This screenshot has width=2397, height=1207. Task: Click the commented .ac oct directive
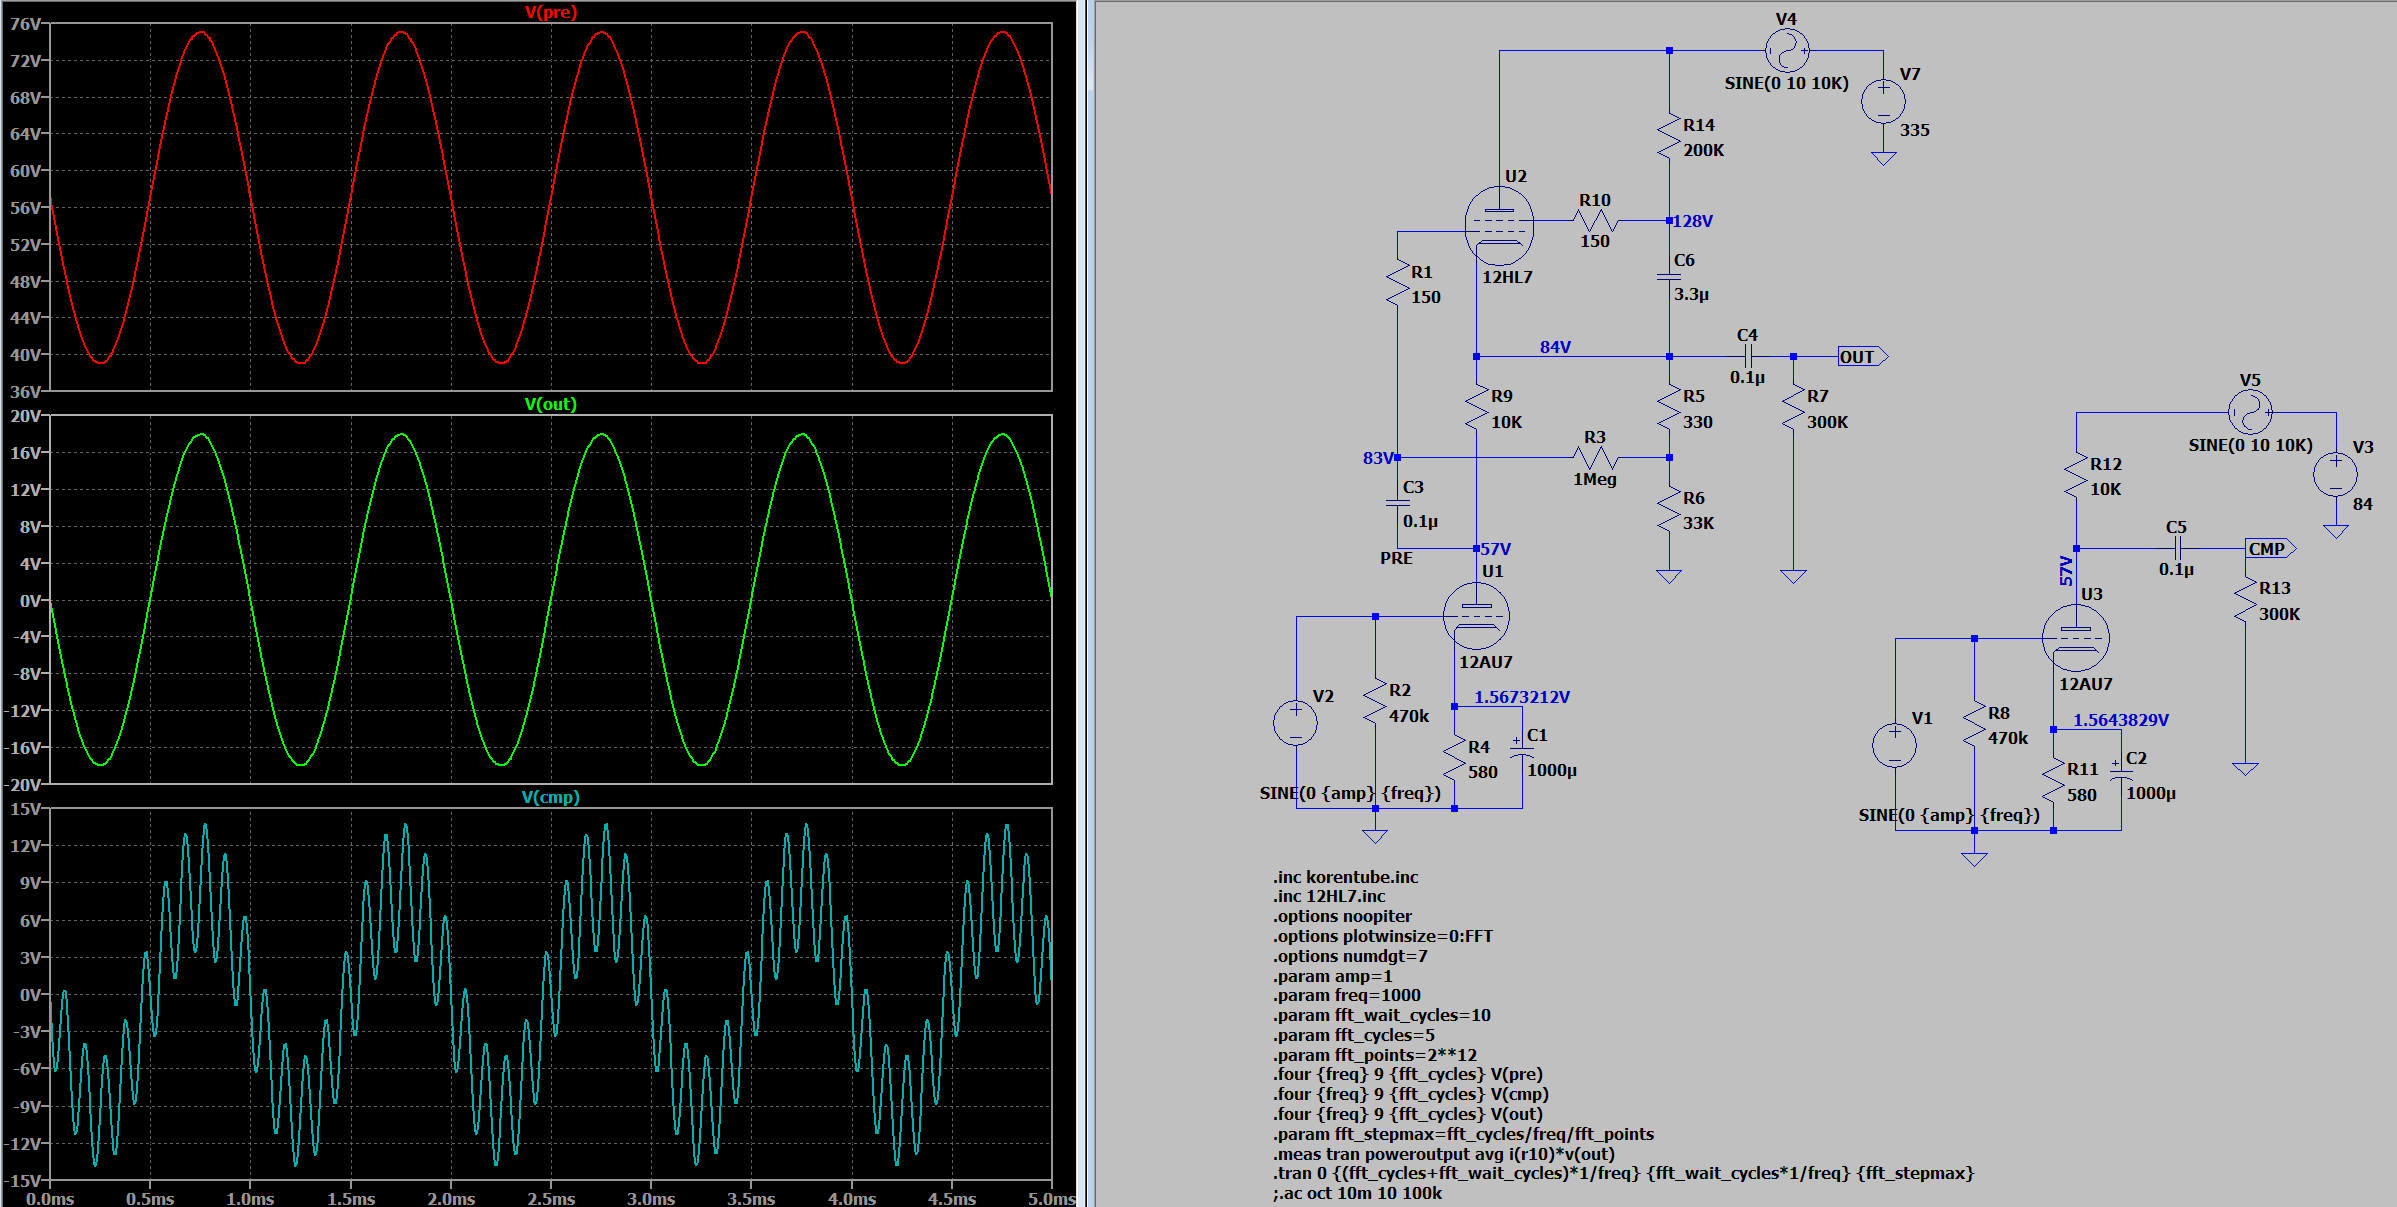click(x=1358, y=1193)
